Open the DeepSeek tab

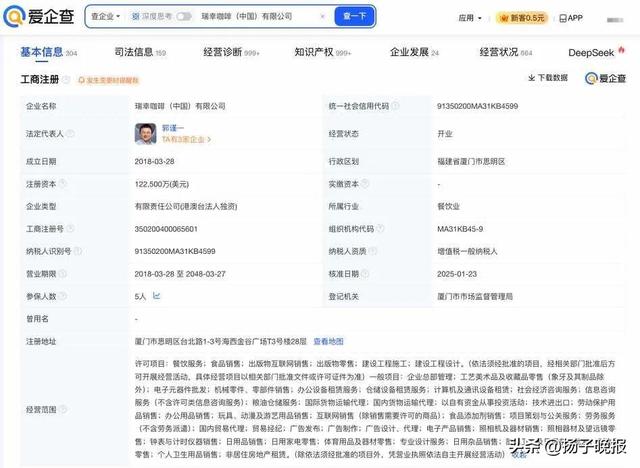click(x=596, y=52)
